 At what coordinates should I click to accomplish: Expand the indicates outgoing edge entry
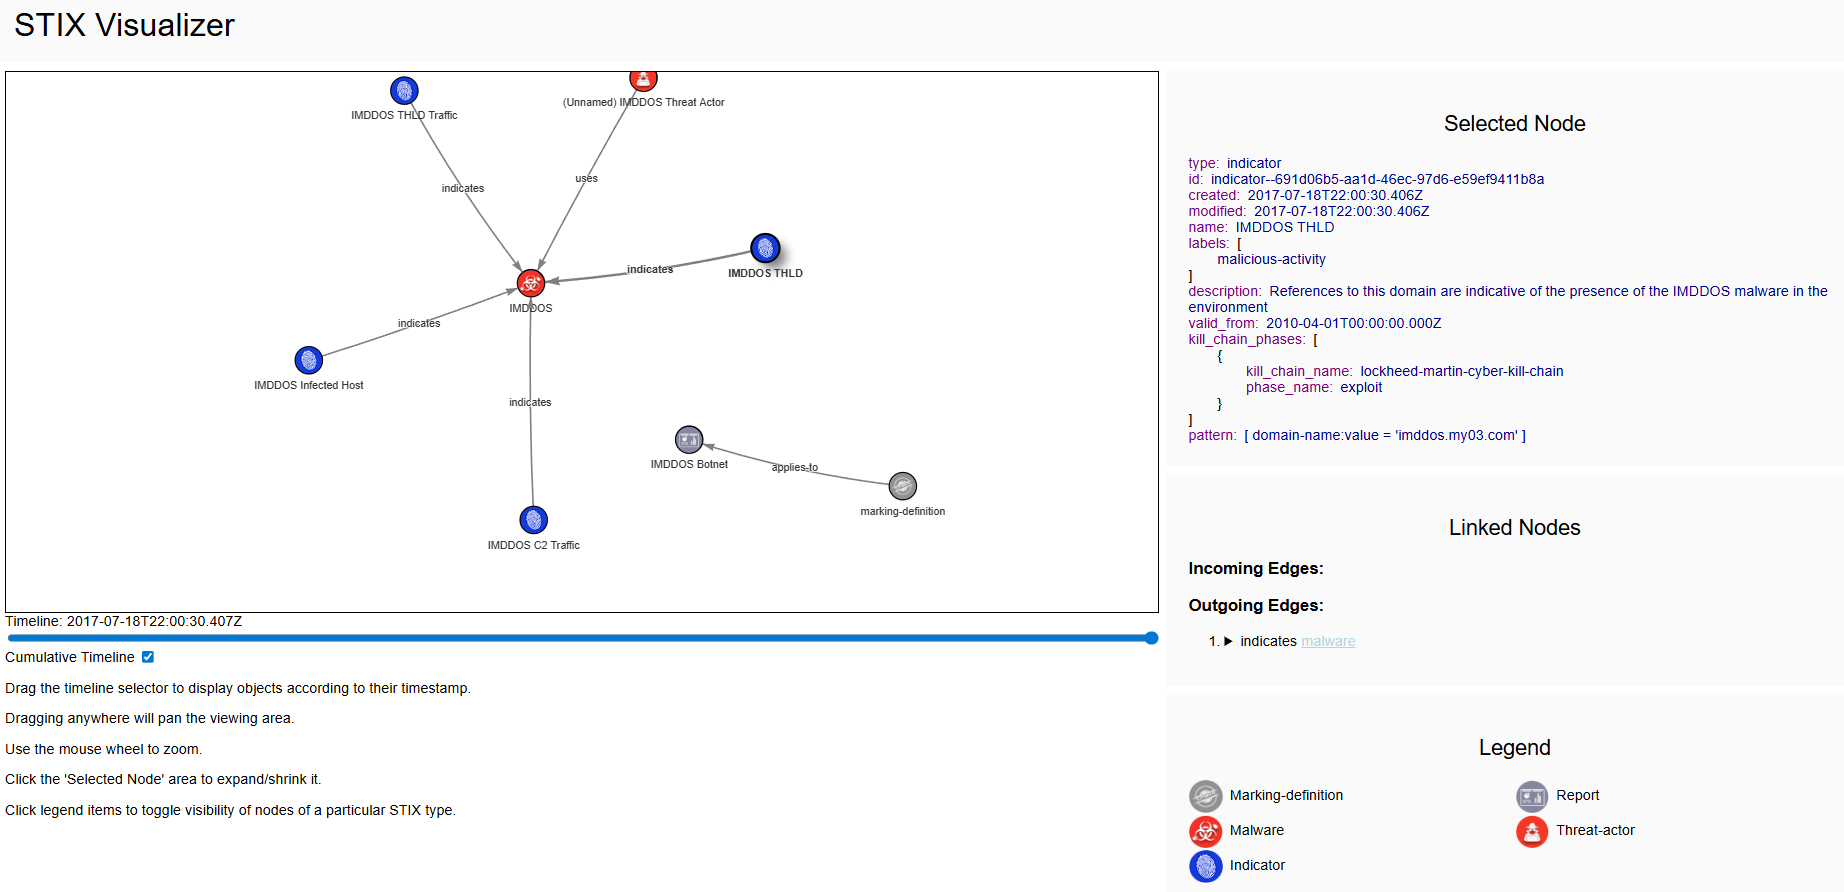[1228, 642]
